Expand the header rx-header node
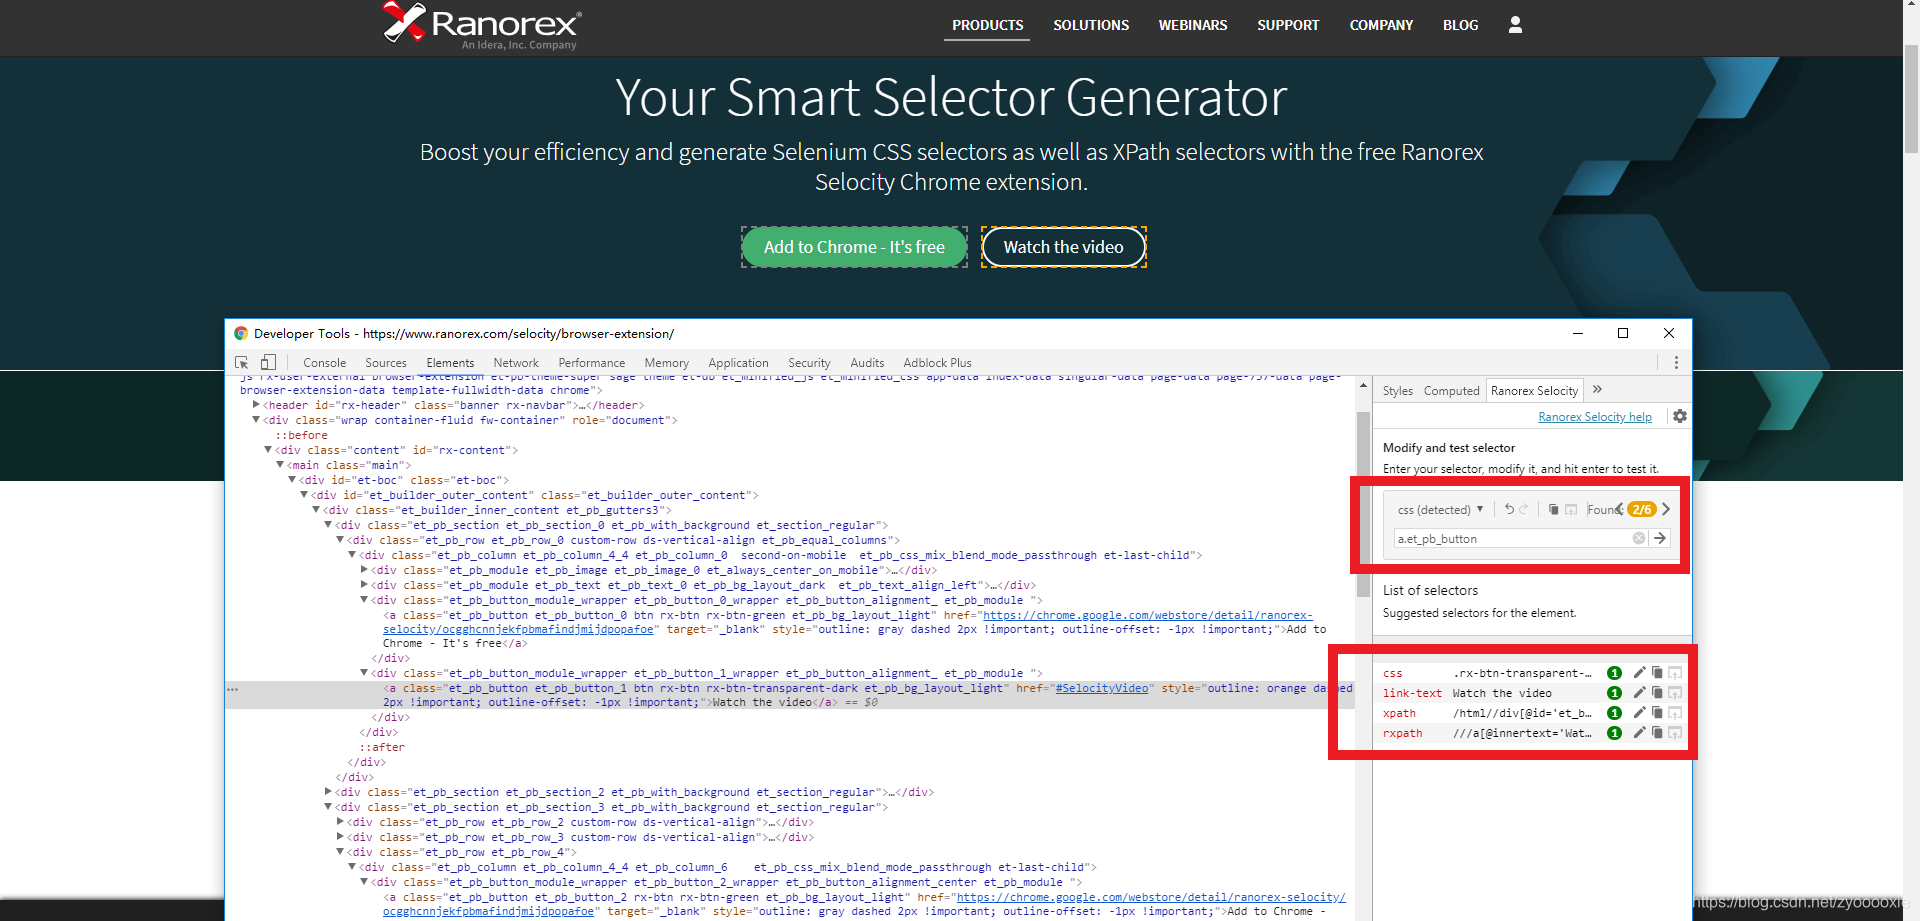Image resolution: width=1920 pixels, height=921 pixels. [x=257, y=405]
